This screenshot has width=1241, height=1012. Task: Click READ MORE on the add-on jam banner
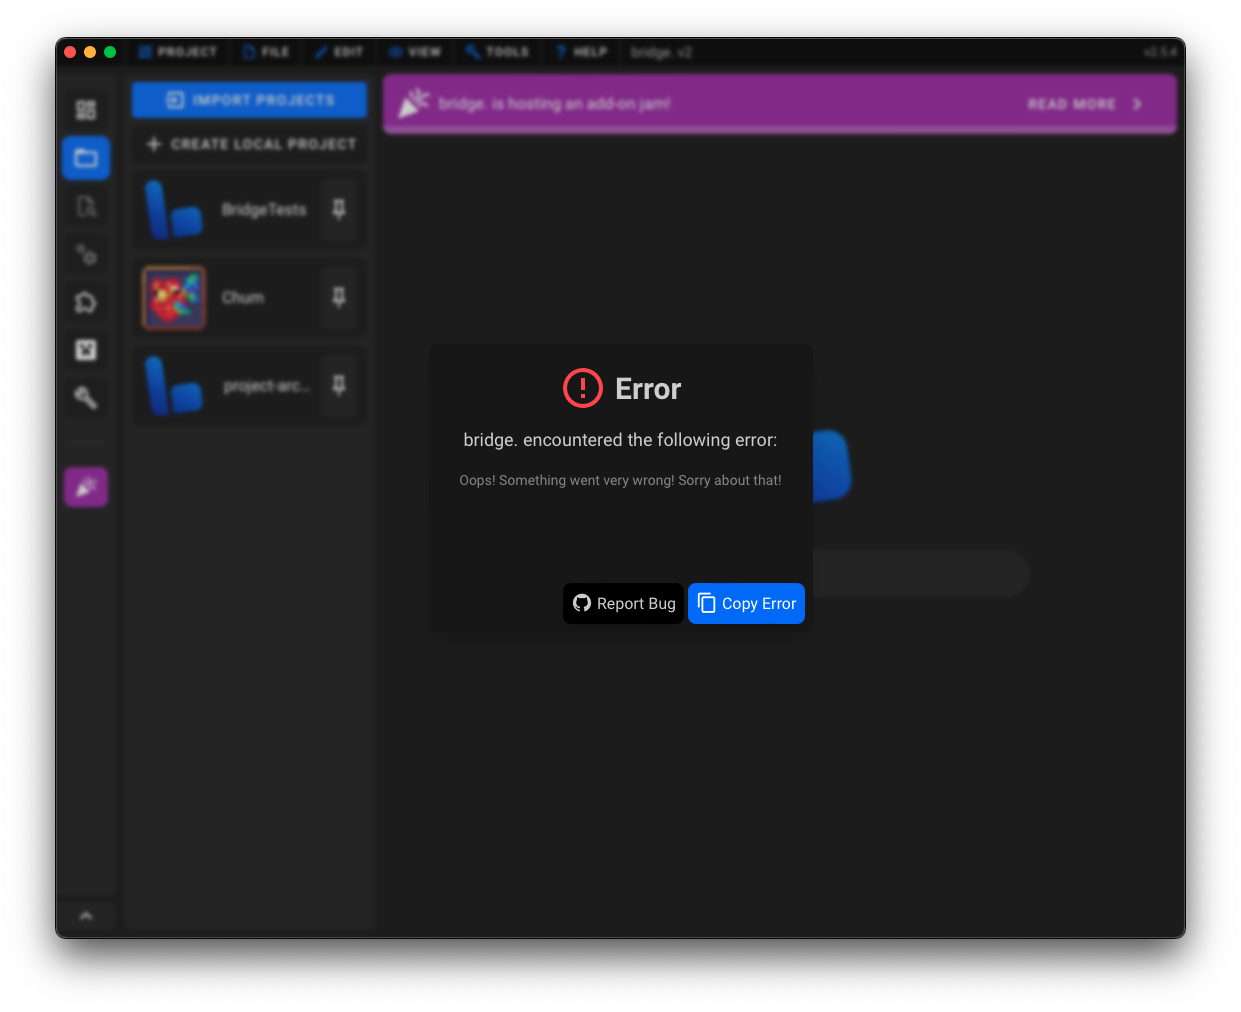pyautogui.click(x=1071, y=104)
